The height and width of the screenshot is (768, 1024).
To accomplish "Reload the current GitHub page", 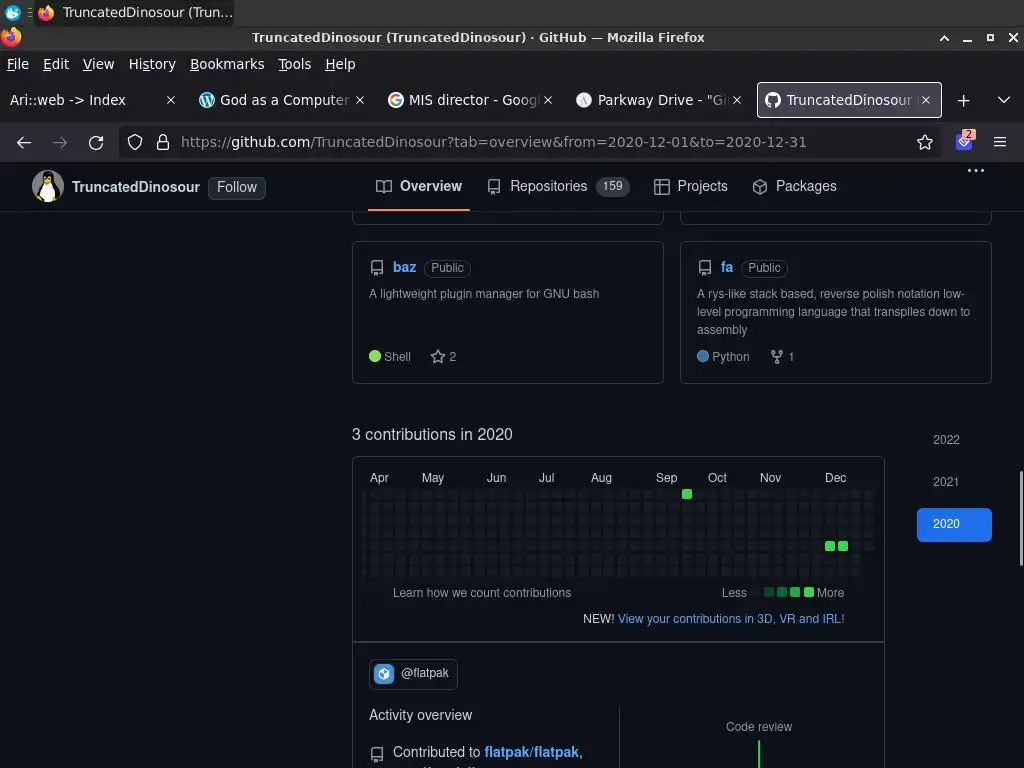I will (96, 142).
